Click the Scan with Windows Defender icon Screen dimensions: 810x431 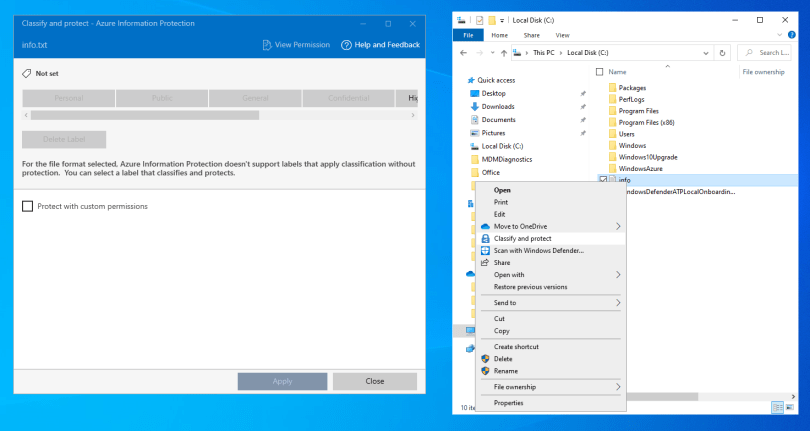click(485, 251)
